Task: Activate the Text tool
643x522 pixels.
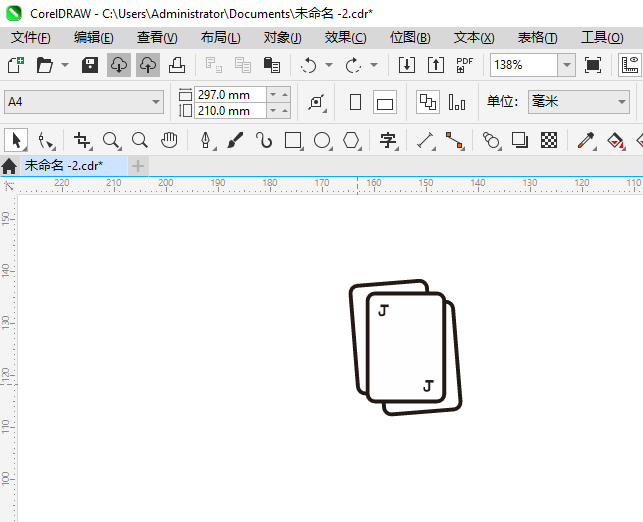Action: click(388, 140)
